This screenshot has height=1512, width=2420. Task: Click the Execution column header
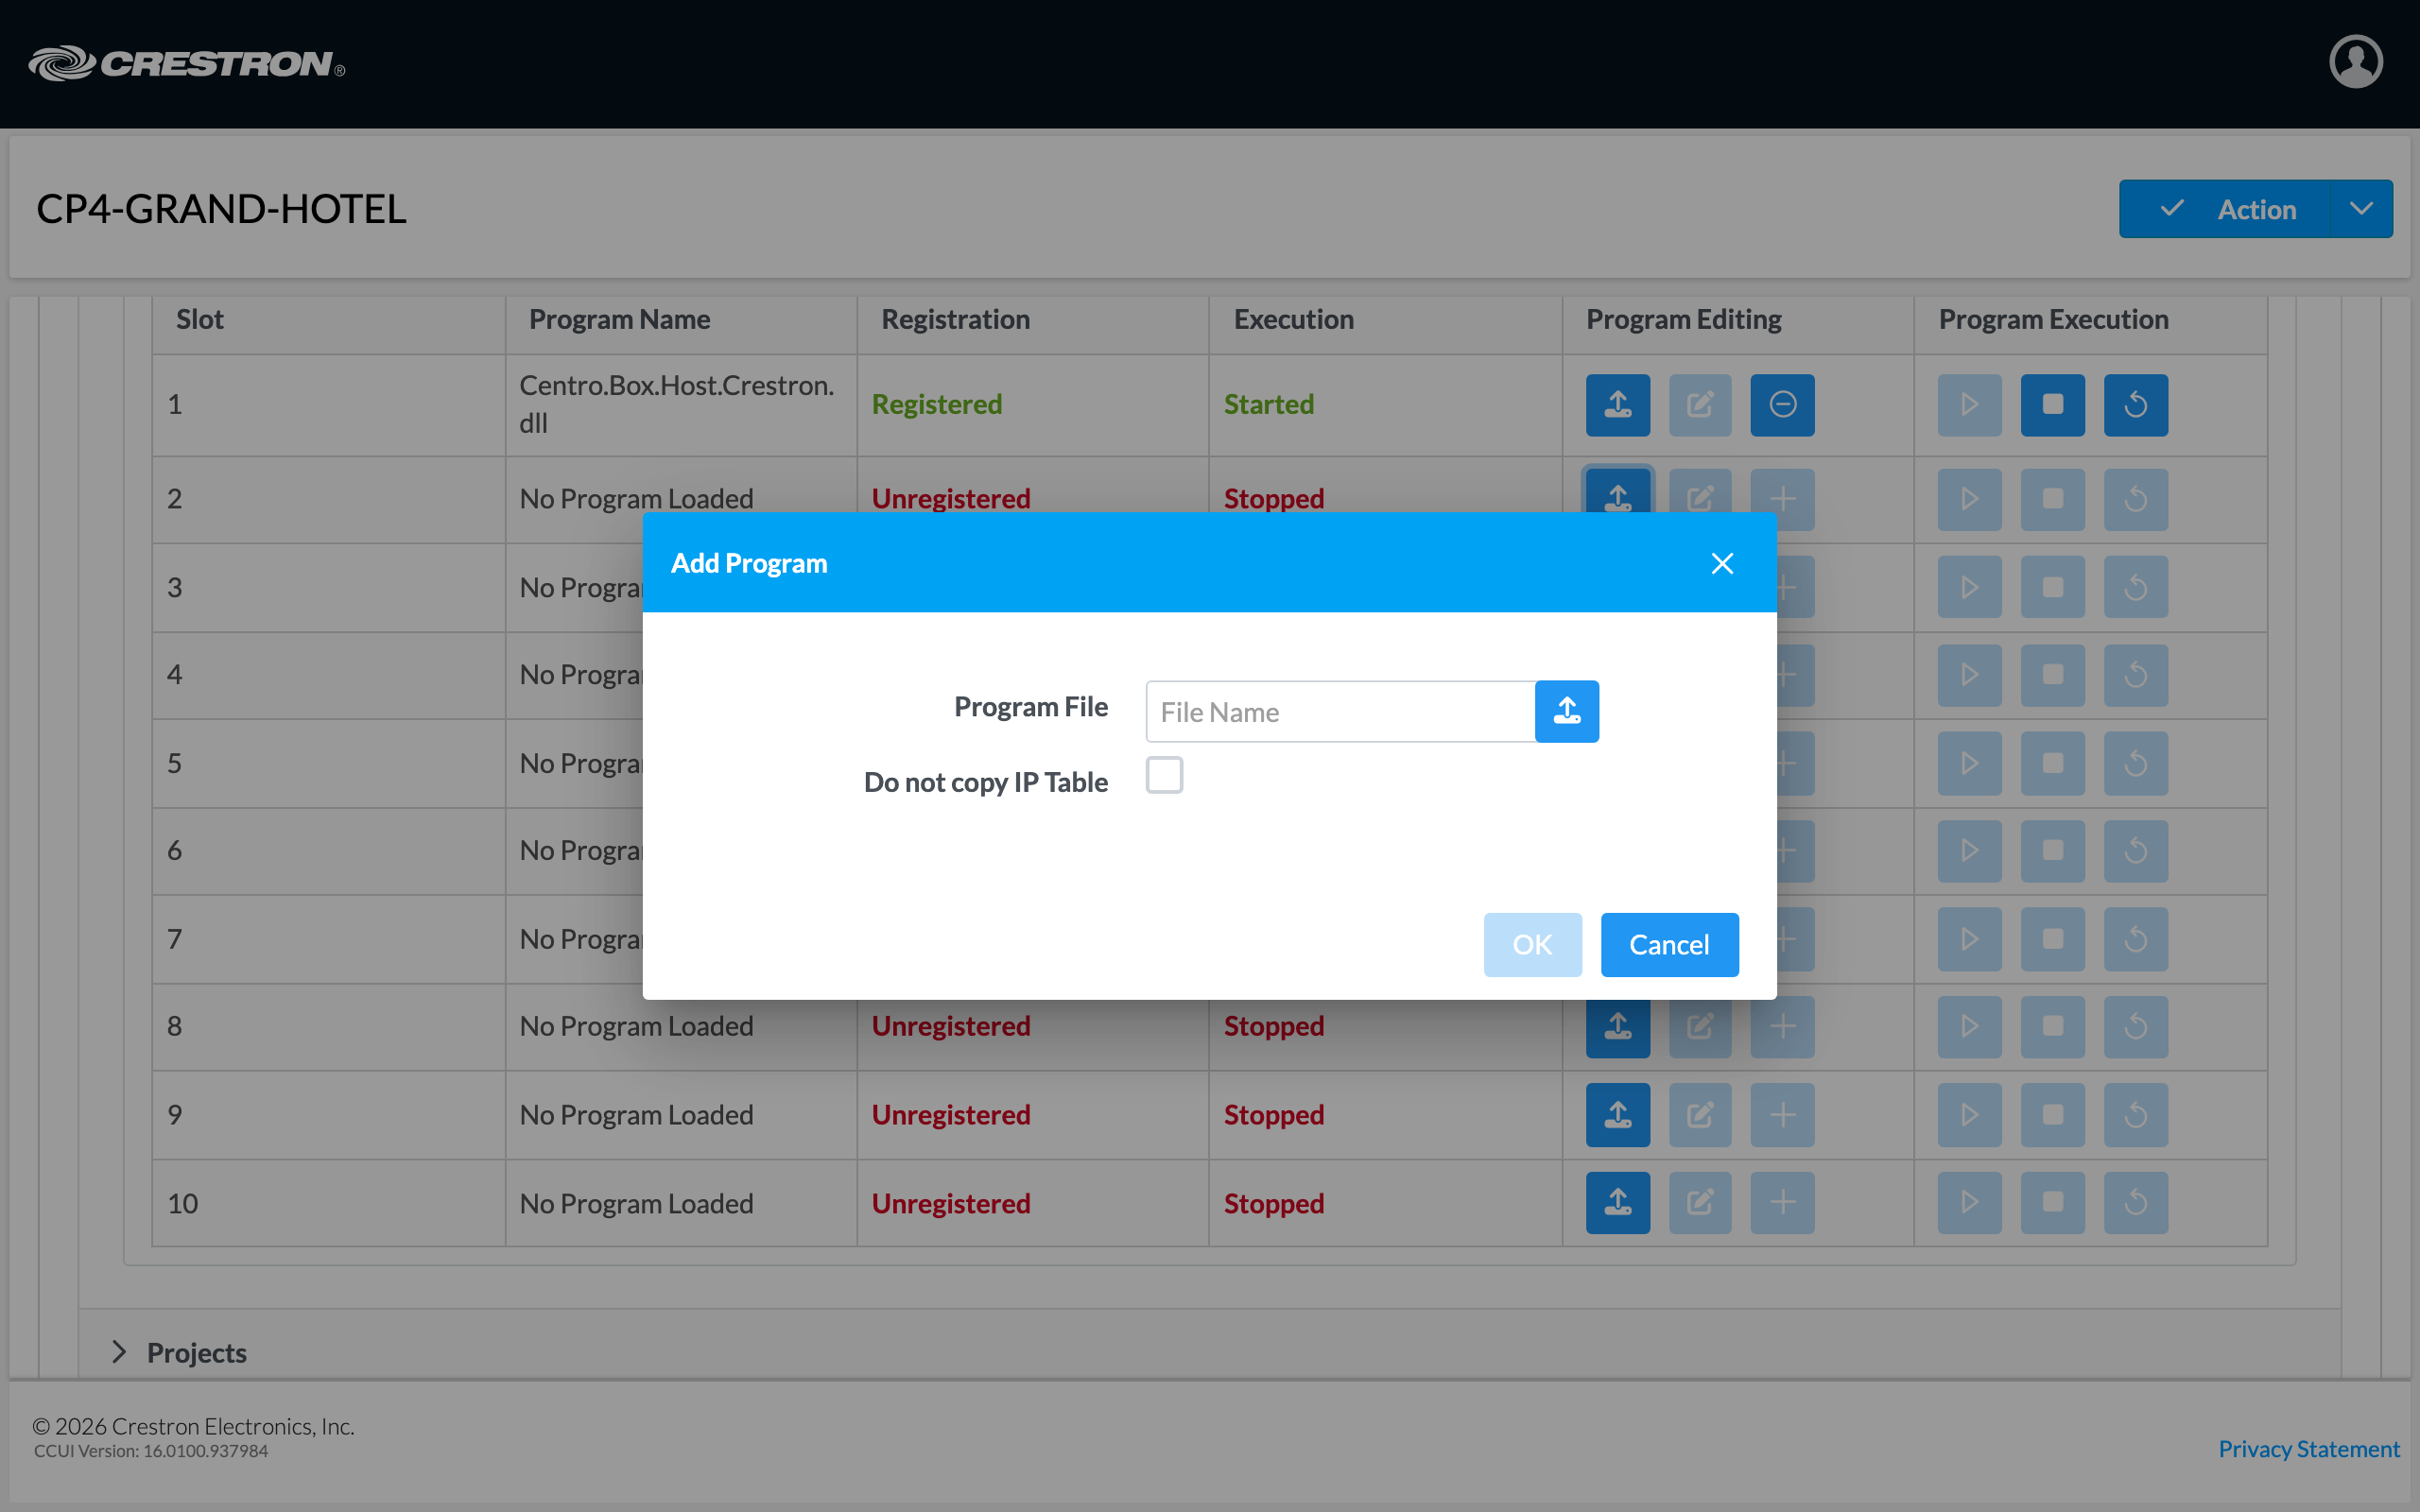tap(1293, 320)
